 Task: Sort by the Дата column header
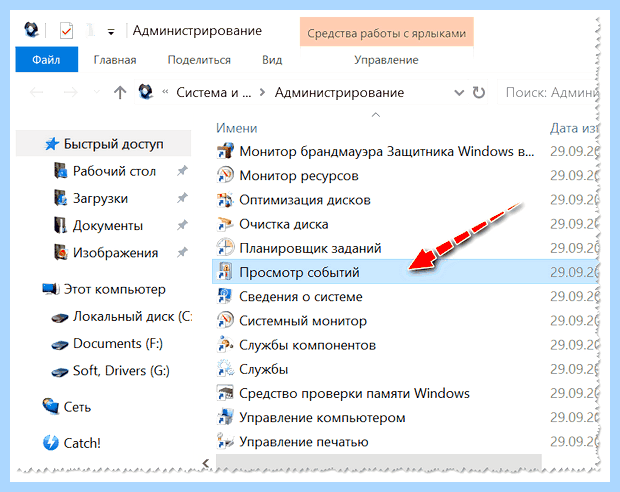(x=574, y=128)
